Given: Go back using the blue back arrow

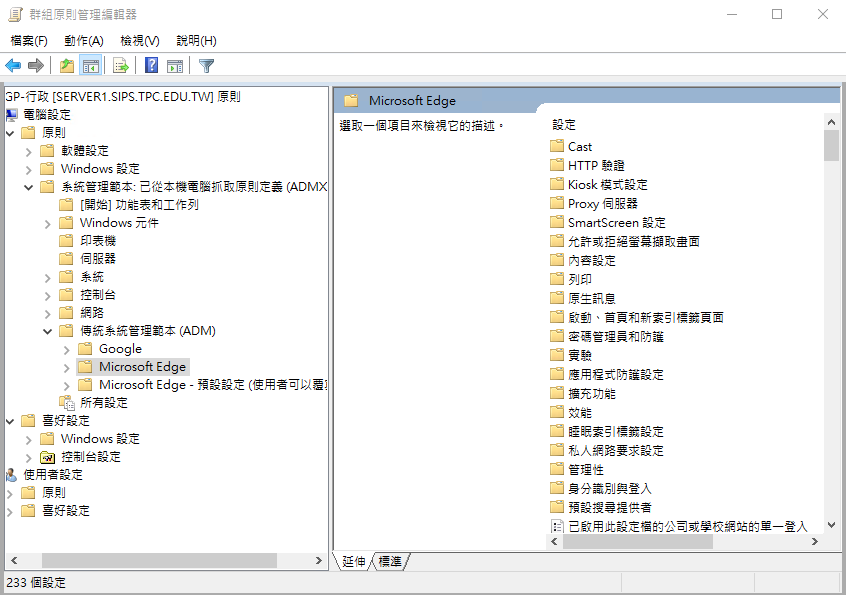Looking at the screenshot, I should pos(13,66).
